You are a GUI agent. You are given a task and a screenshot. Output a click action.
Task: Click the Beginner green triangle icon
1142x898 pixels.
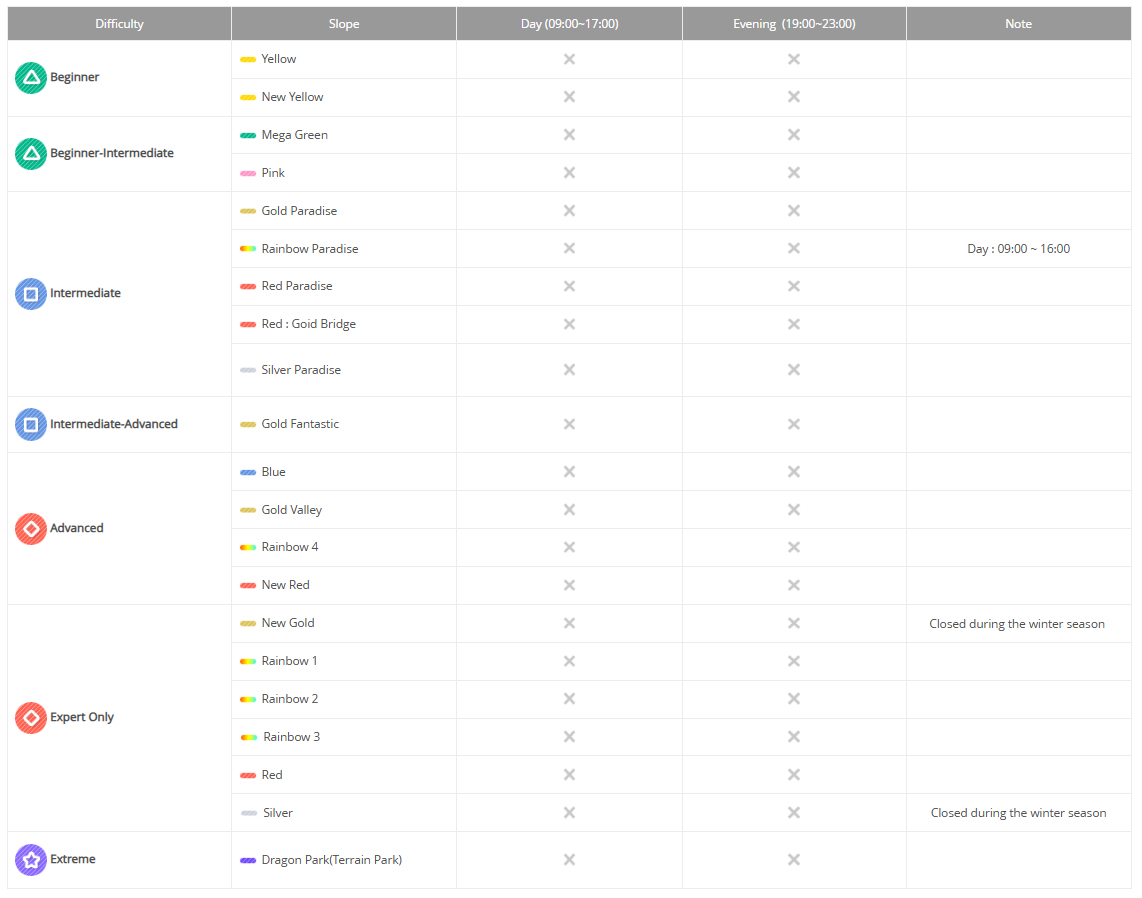click(31, 78)
